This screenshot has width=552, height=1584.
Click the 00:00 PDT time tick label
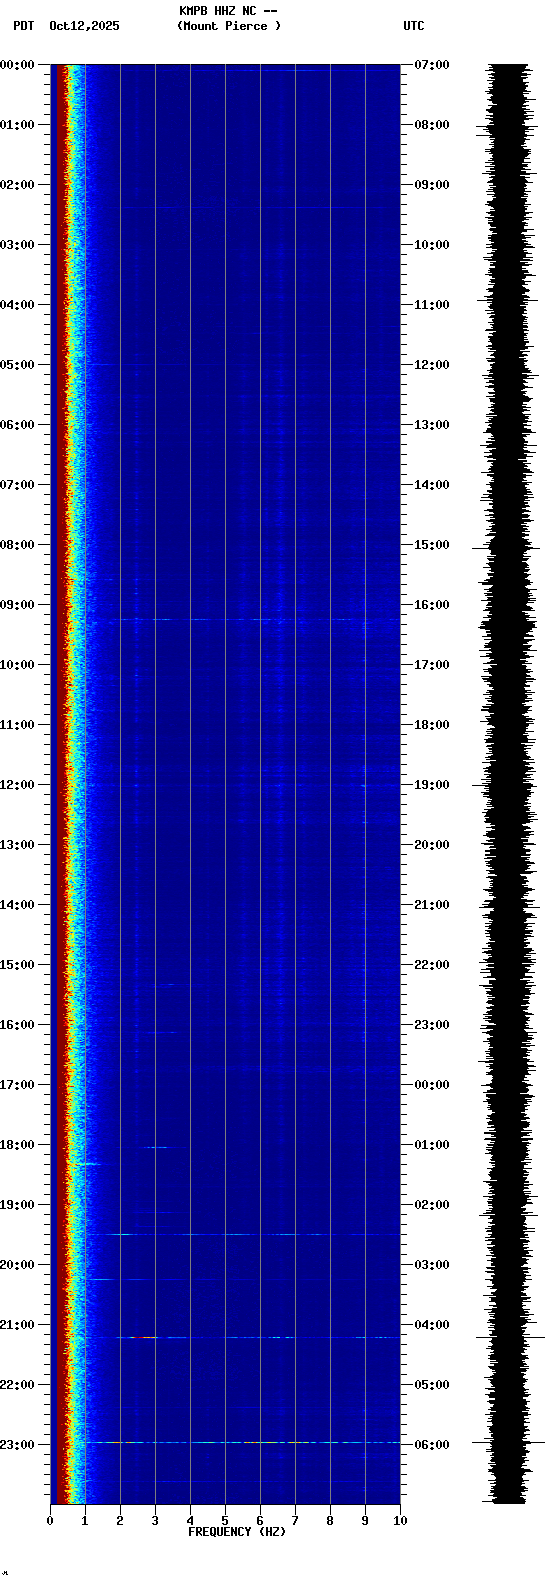18,65
